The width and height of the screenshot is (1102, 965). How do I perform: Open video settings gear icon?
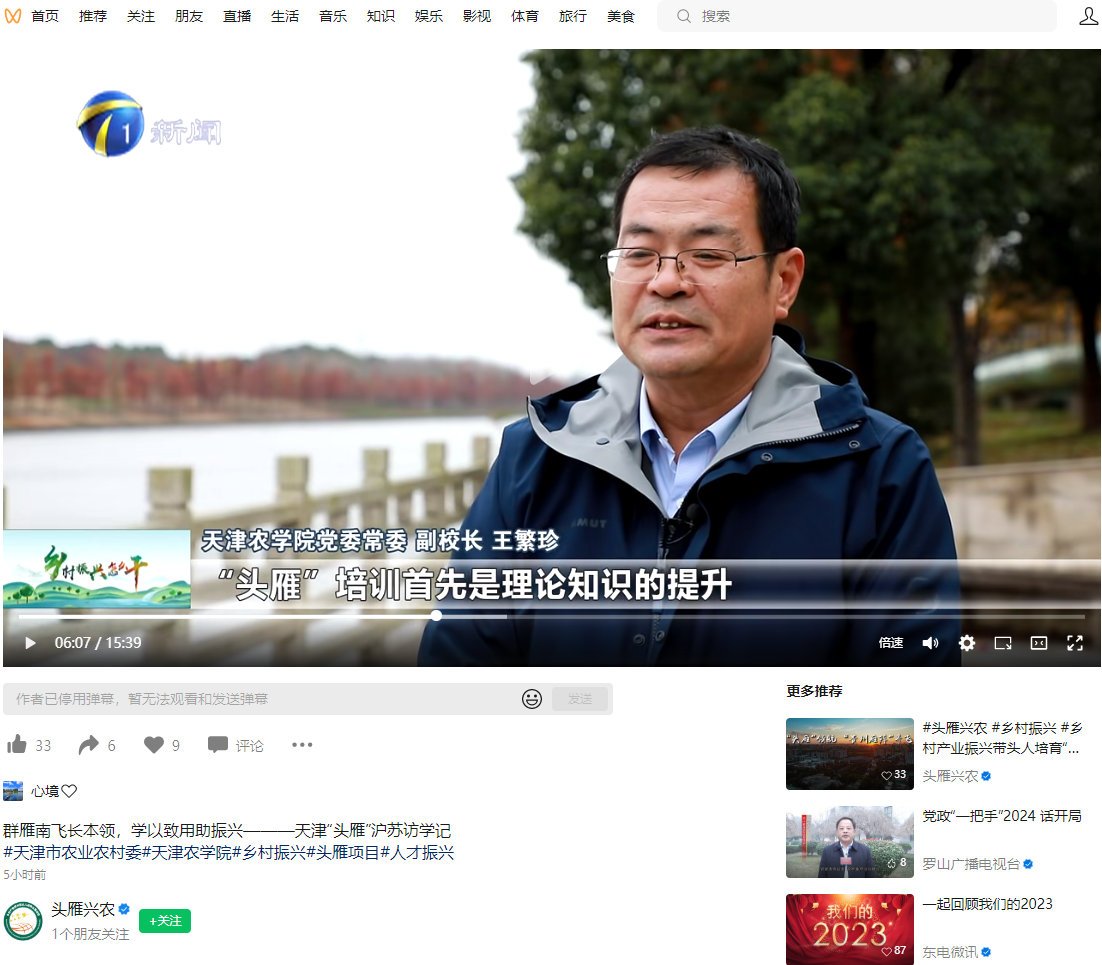(966, 643)
